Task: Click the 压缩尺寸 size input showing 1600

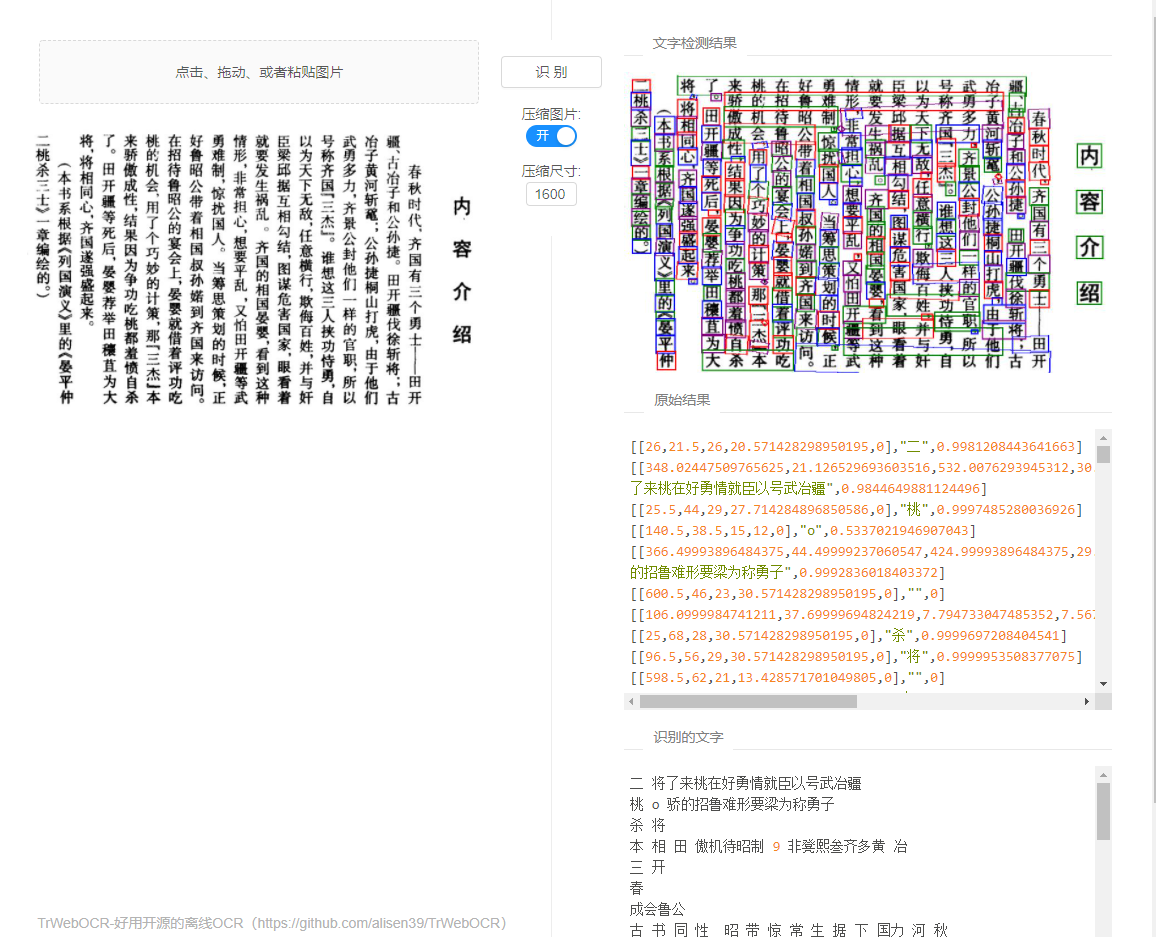Action: [x=551, y=195]
